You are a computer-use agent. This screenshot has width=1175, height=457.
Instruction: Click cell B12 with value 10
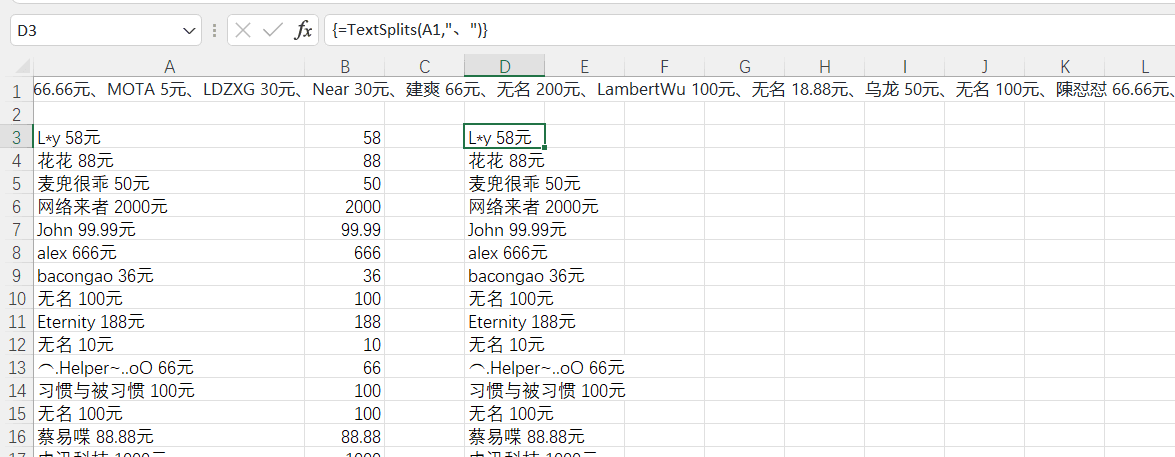(345, 345)
